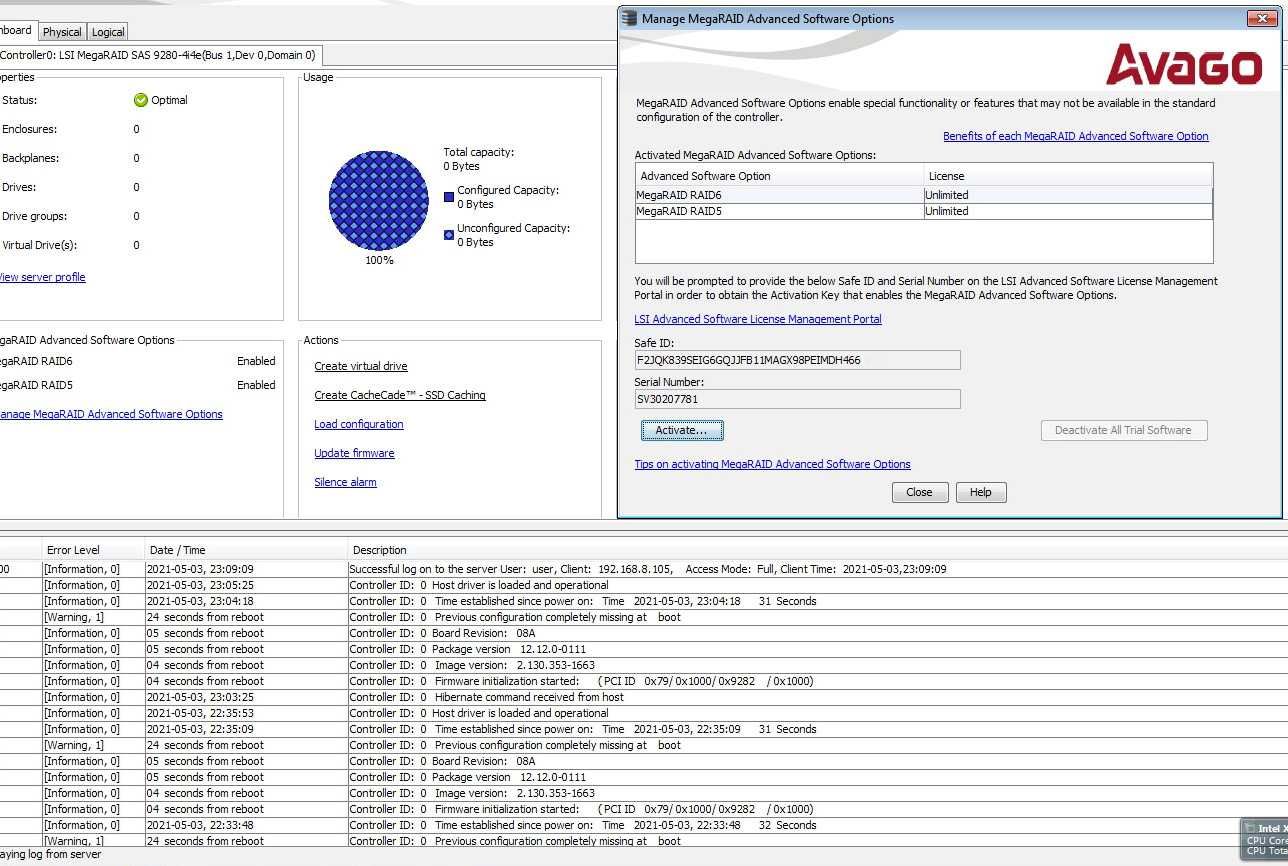Click the Unconfigured Capacity legend swatch
The image size is (1288, 866).
pyautogui.click(x=449, y=235)
